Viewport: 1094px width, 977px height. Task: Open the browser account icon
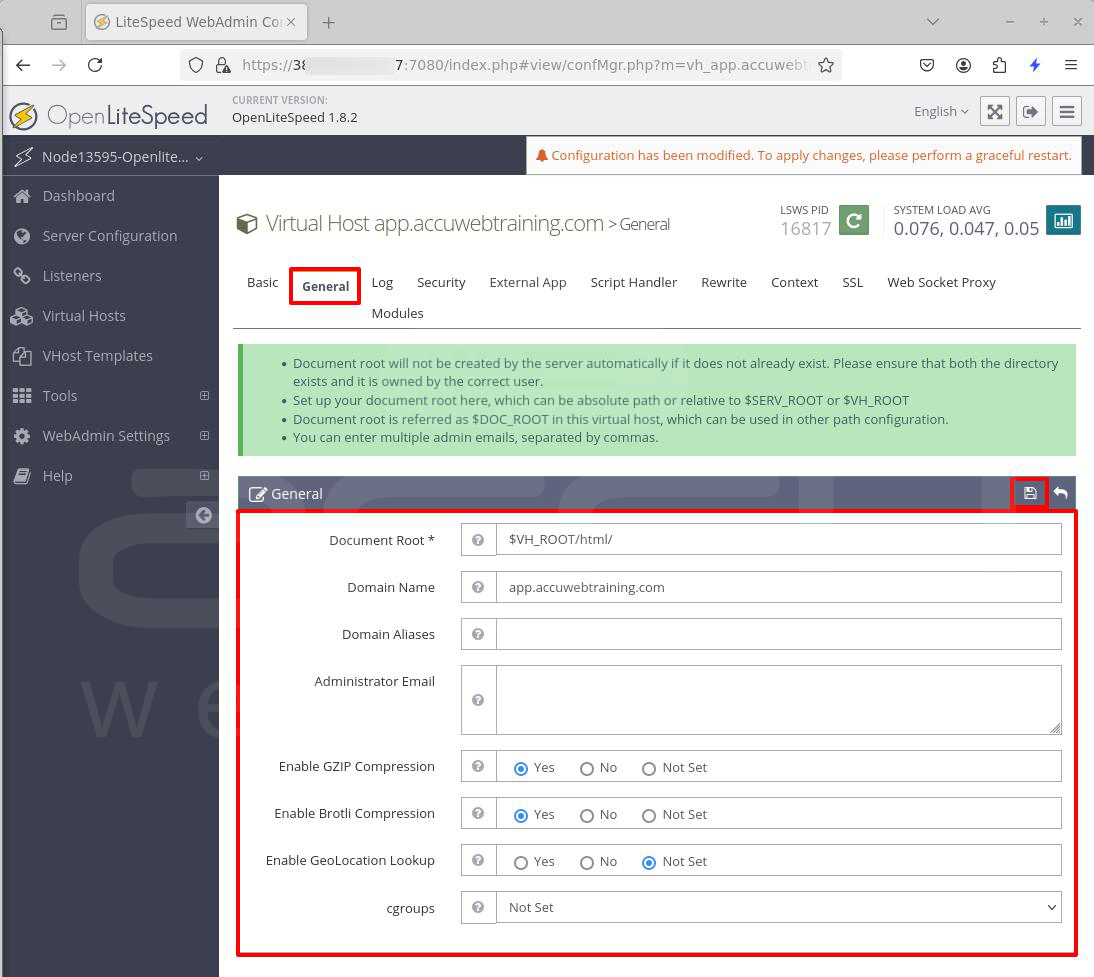point(963,65)
